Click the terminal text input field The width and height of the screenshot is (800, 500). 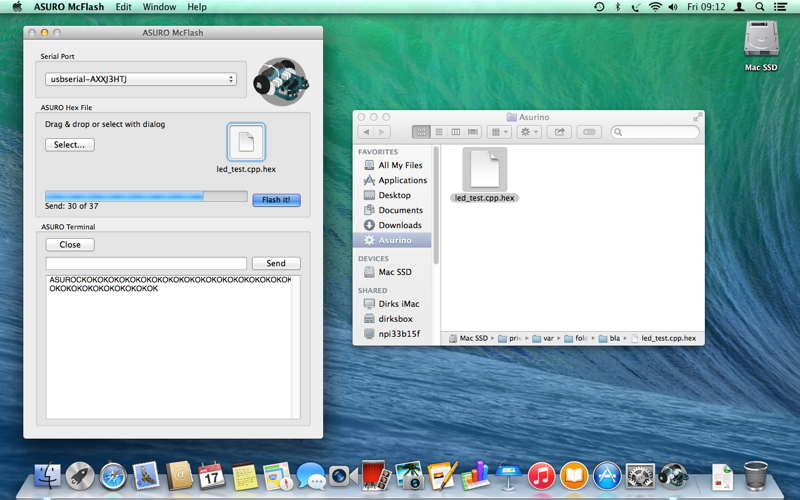pos(146,263)
